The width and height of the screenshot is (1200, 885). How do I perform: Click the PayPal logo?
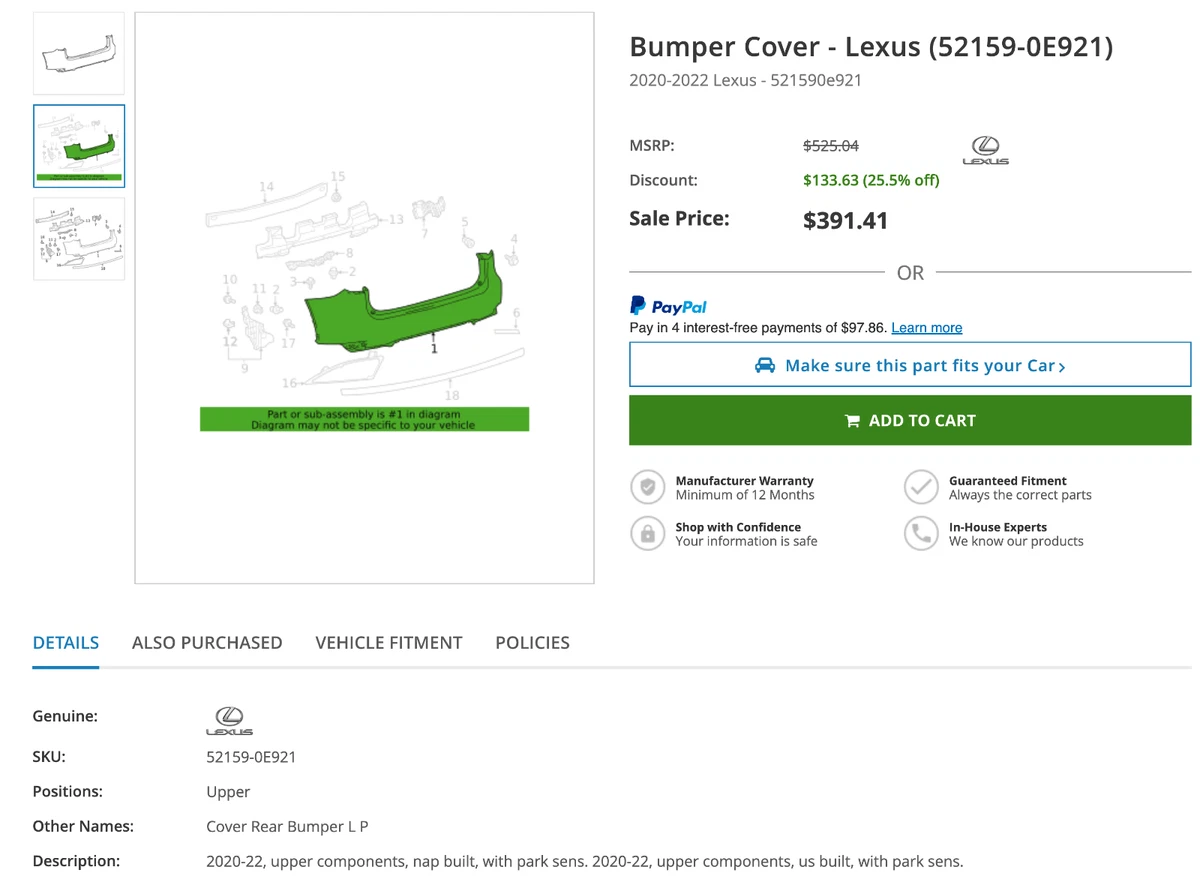pos(668,306)
